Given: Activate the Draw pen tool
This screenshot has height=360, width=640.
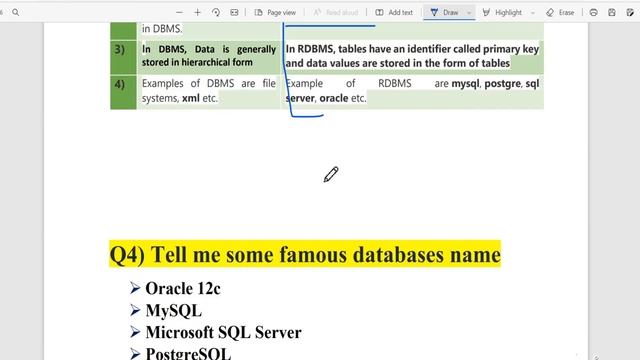Looking at the screenshot, I should [444, 13].
